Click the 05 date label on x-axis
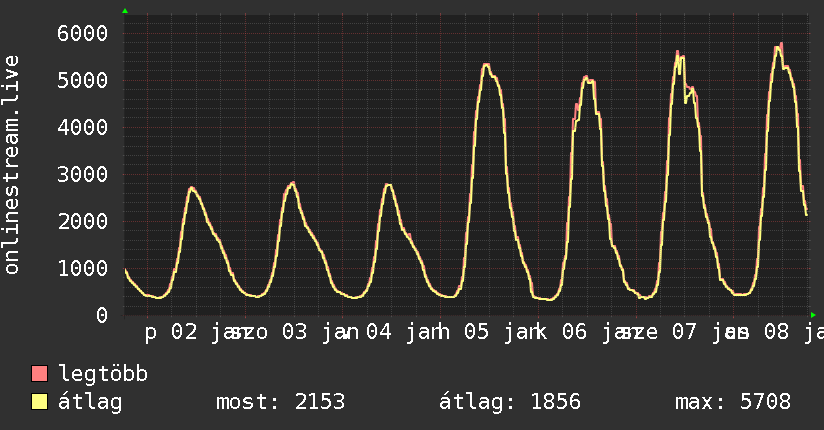The height and width of the screenshot is (430, 824). 476,332
